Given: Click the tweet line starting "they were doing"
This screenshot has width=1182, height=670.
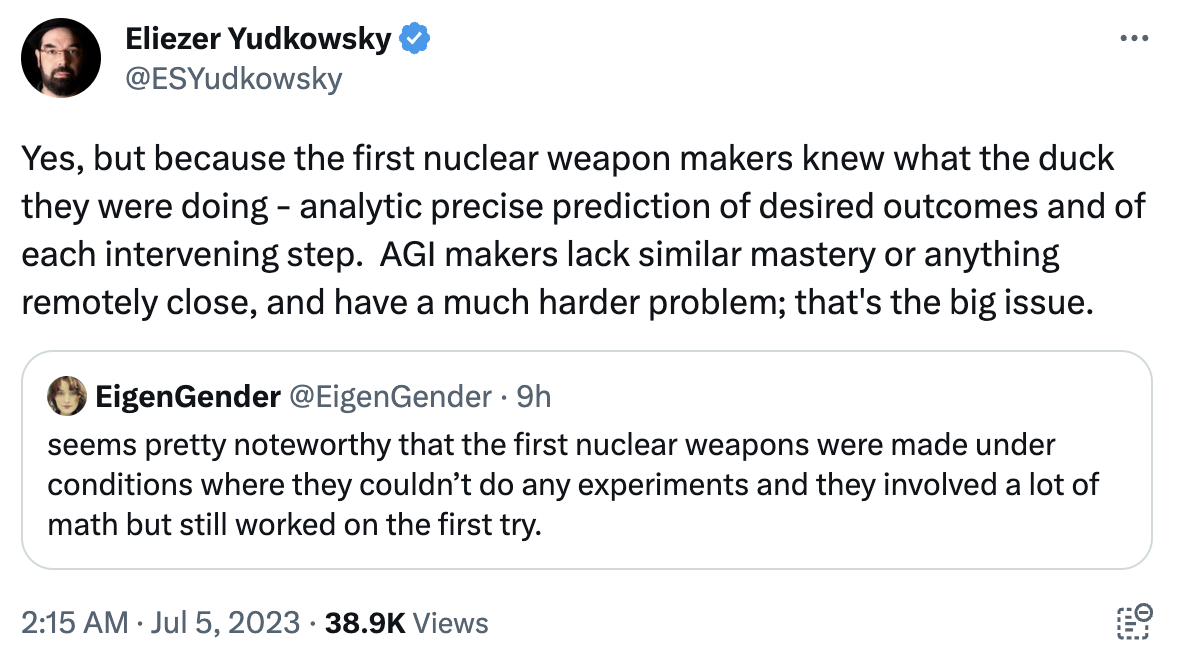Looking at the screenshot, I should (583, 207).
